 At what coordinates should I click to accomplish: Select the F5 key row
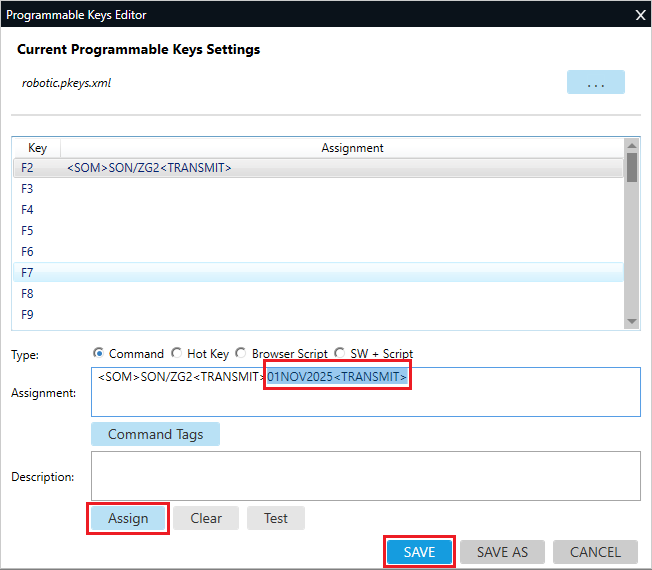pyautogui.click(x=320, y=231)
